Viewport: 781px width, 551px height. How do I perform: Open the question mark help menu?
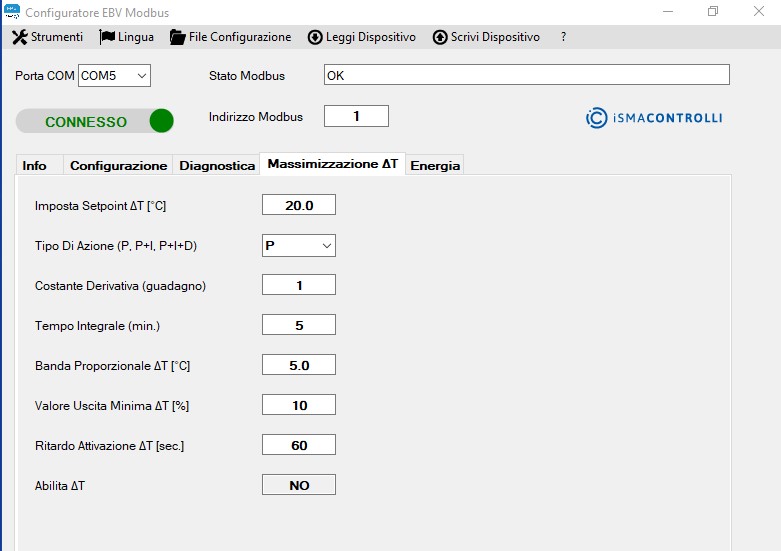click(x=563, y=37)
